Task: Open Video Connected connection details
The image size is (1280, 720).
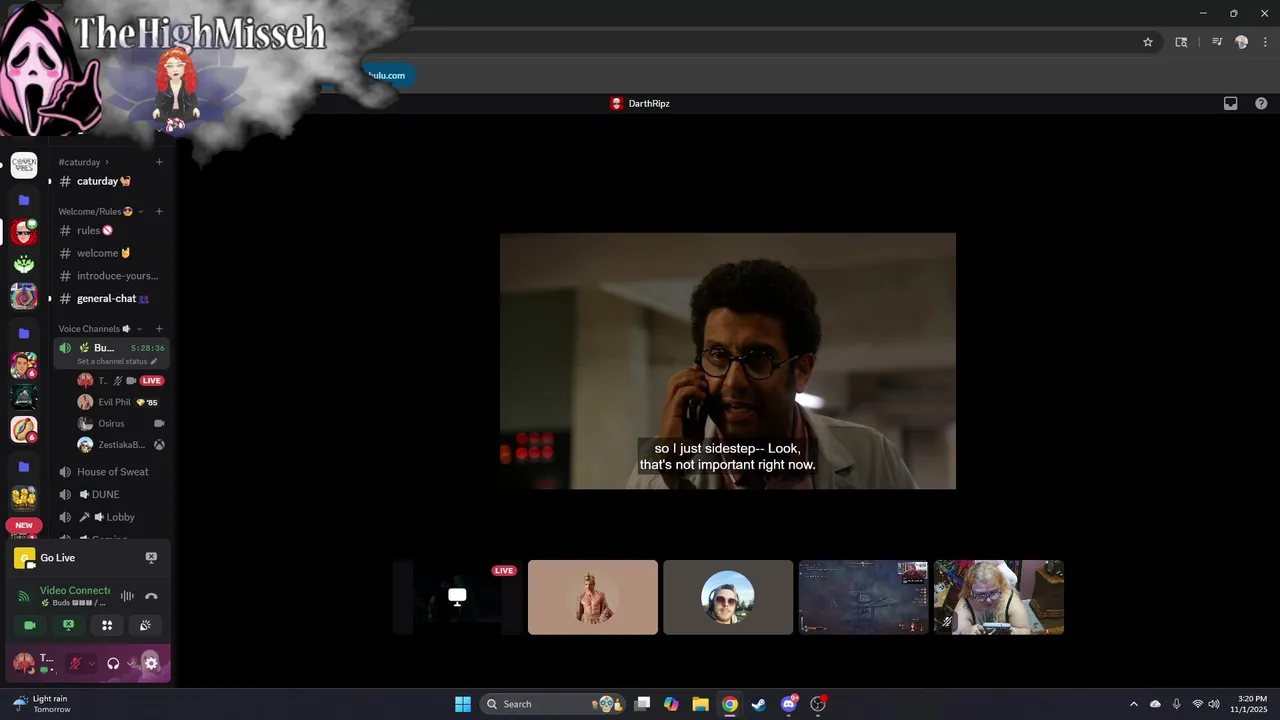Action: click(74, 591)
